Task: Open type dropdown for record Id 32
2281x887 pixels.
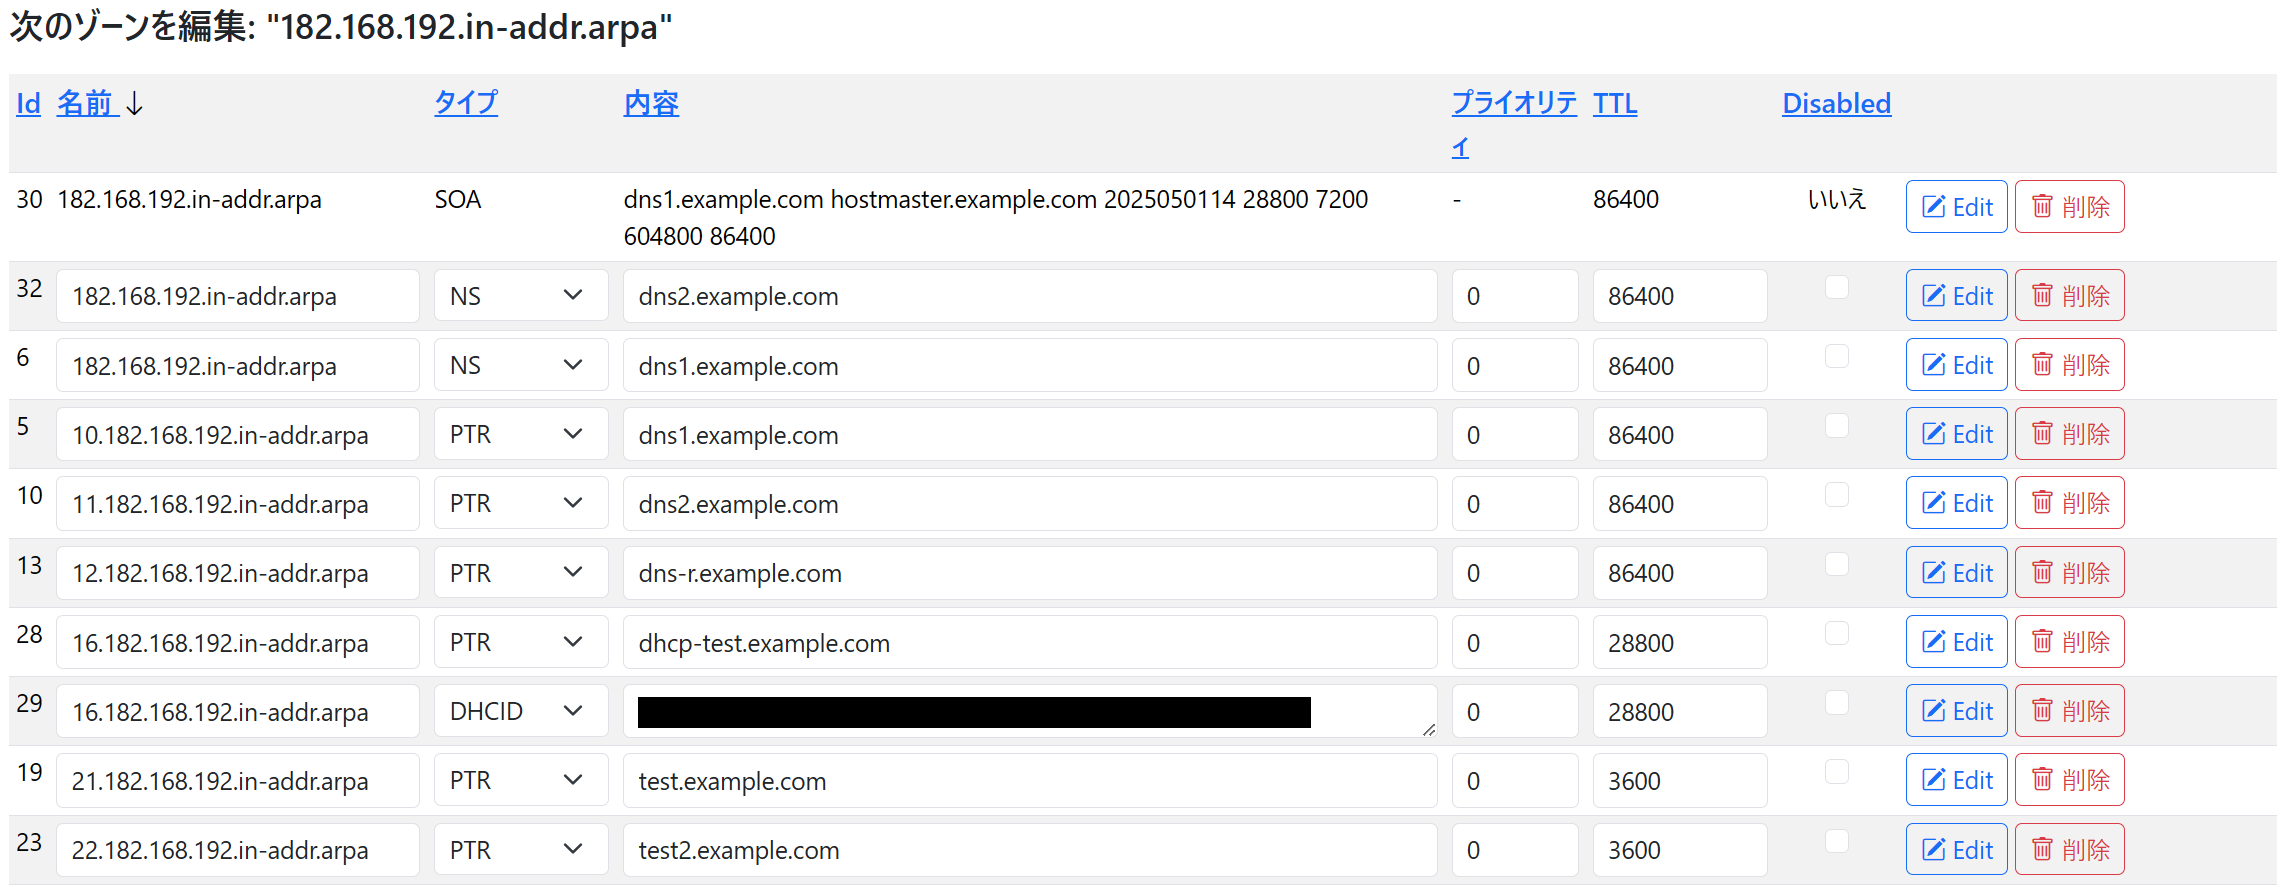Action: coord(521,296)
